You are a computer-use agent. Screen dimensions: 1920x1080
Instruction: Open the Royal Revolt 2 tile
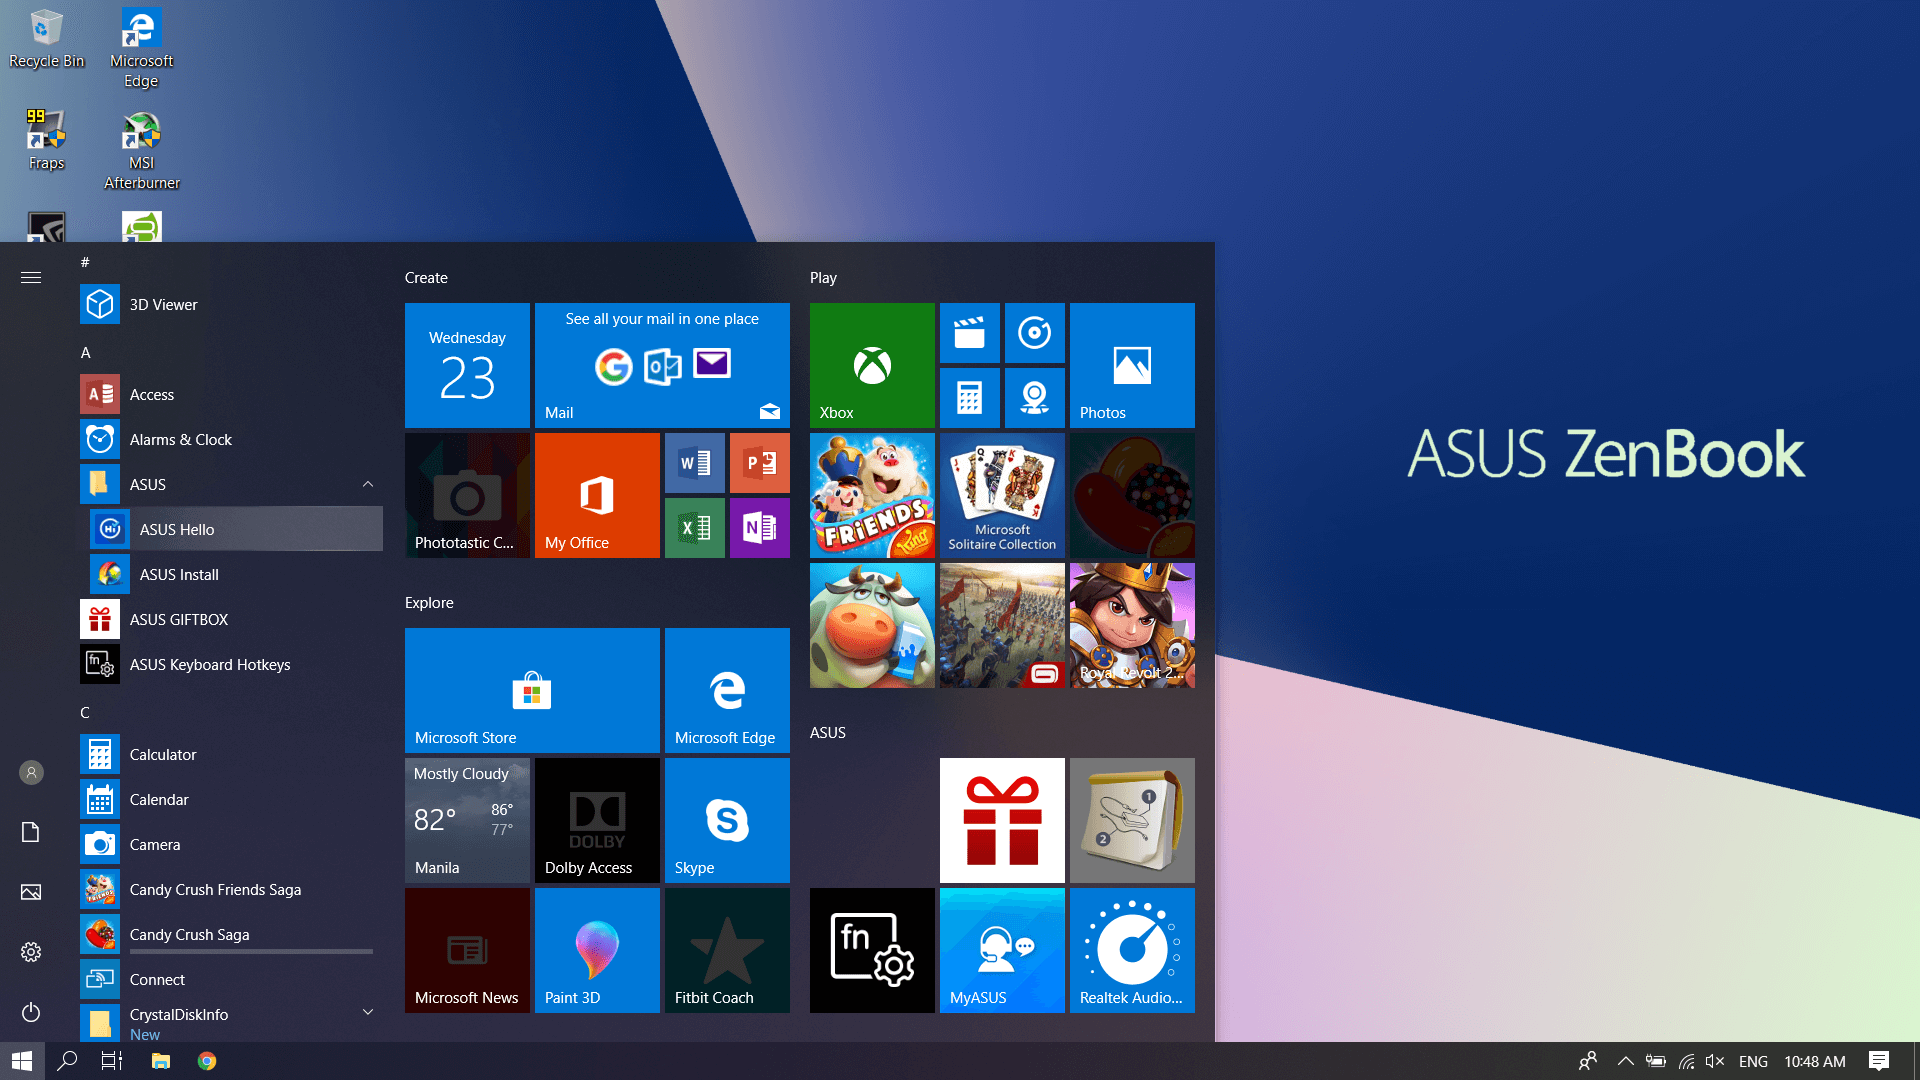(1132, 625)
